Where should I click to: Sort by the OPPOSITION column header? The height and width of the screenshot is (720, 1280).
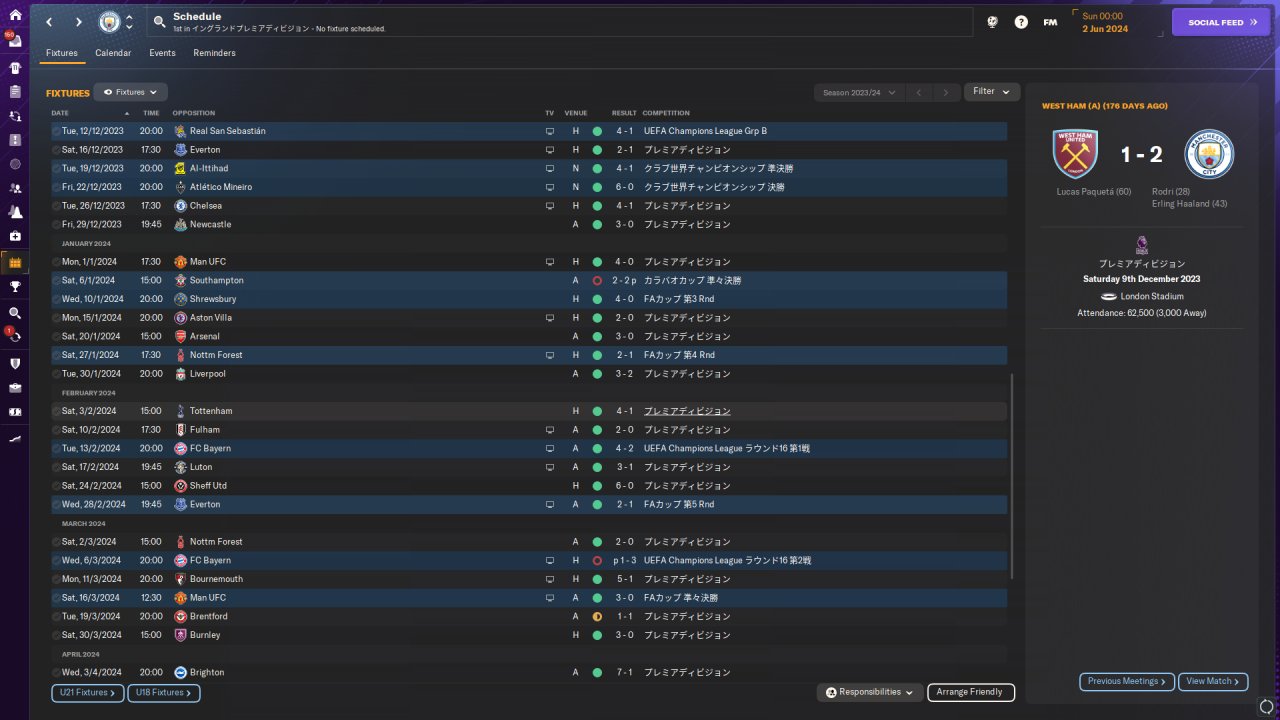tap(193, 113)
